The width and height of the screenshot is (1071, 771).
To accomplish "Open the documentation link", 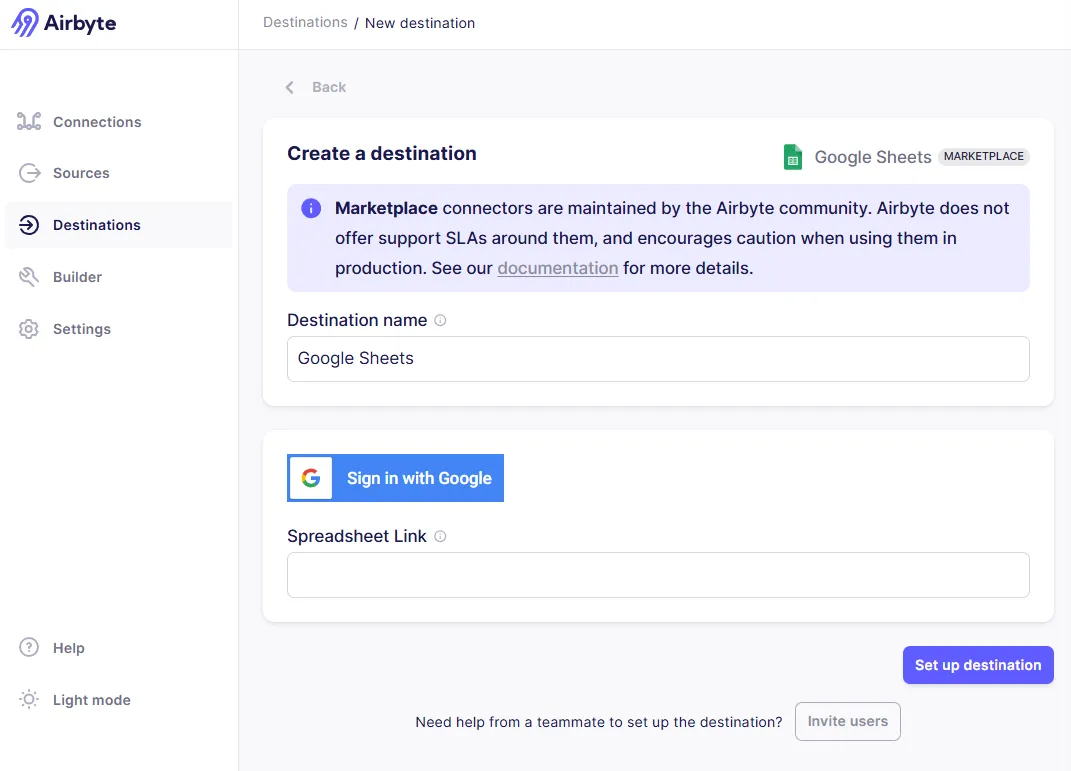I will coord(557,268).
